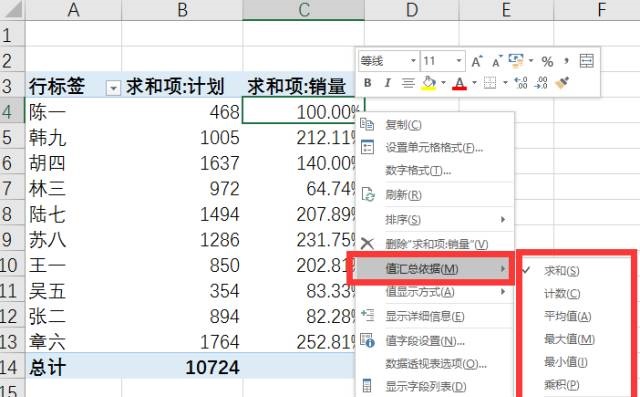Select the format painter brush
640x397 pixels.
(x=562, y=83)
